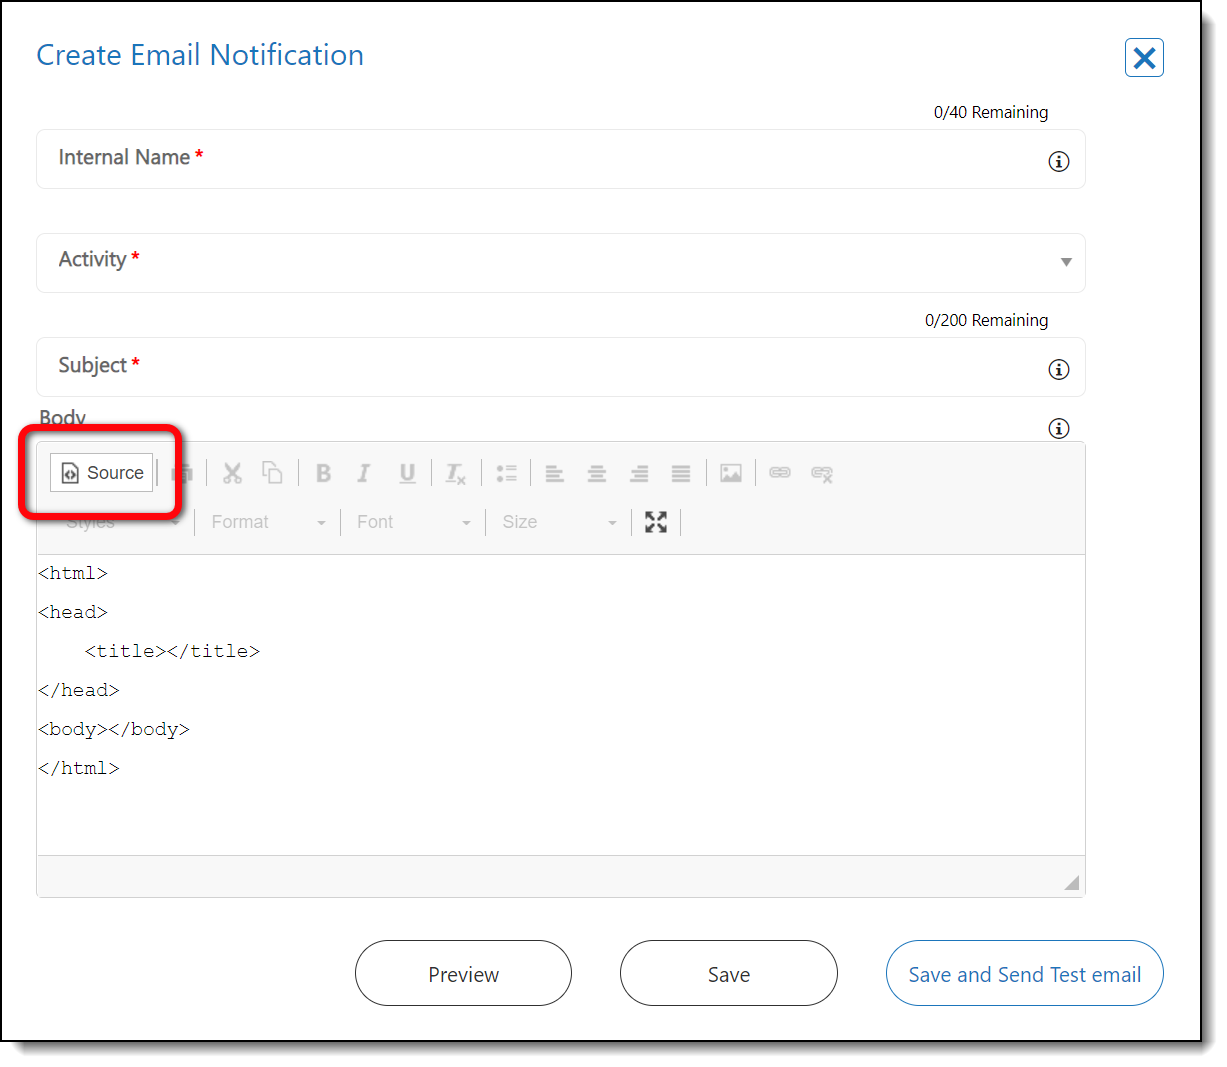
Task: Expand the Font dropdown
Action: [x=413, y=522]
